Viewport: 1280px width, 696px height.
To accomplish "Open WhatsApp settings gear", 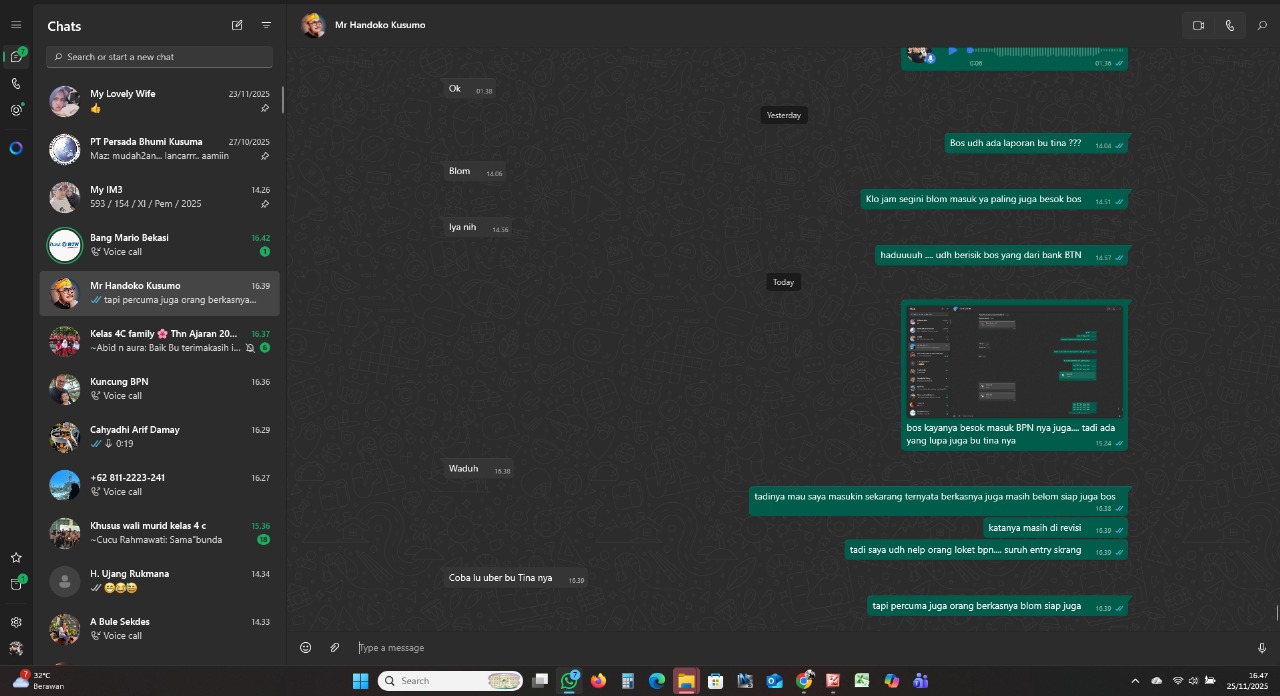I will point(16,622).
